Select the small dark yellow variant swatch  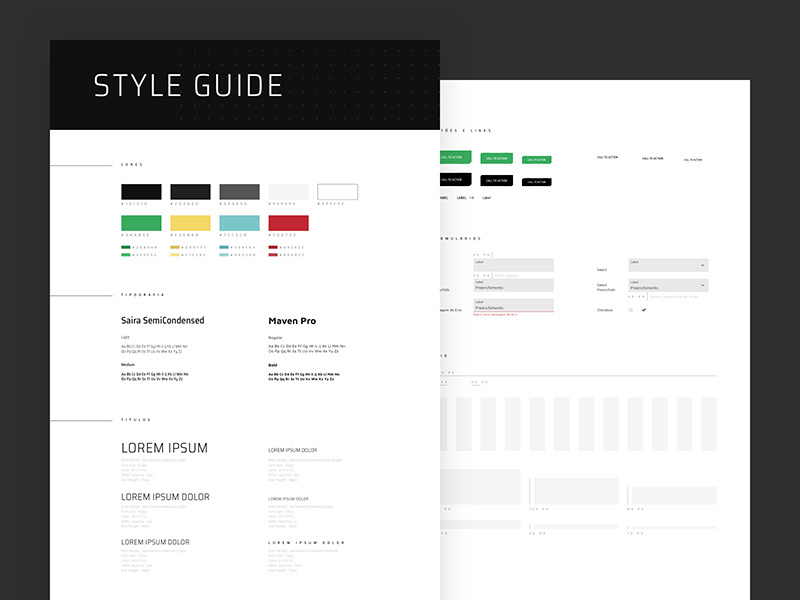[174, 247]
